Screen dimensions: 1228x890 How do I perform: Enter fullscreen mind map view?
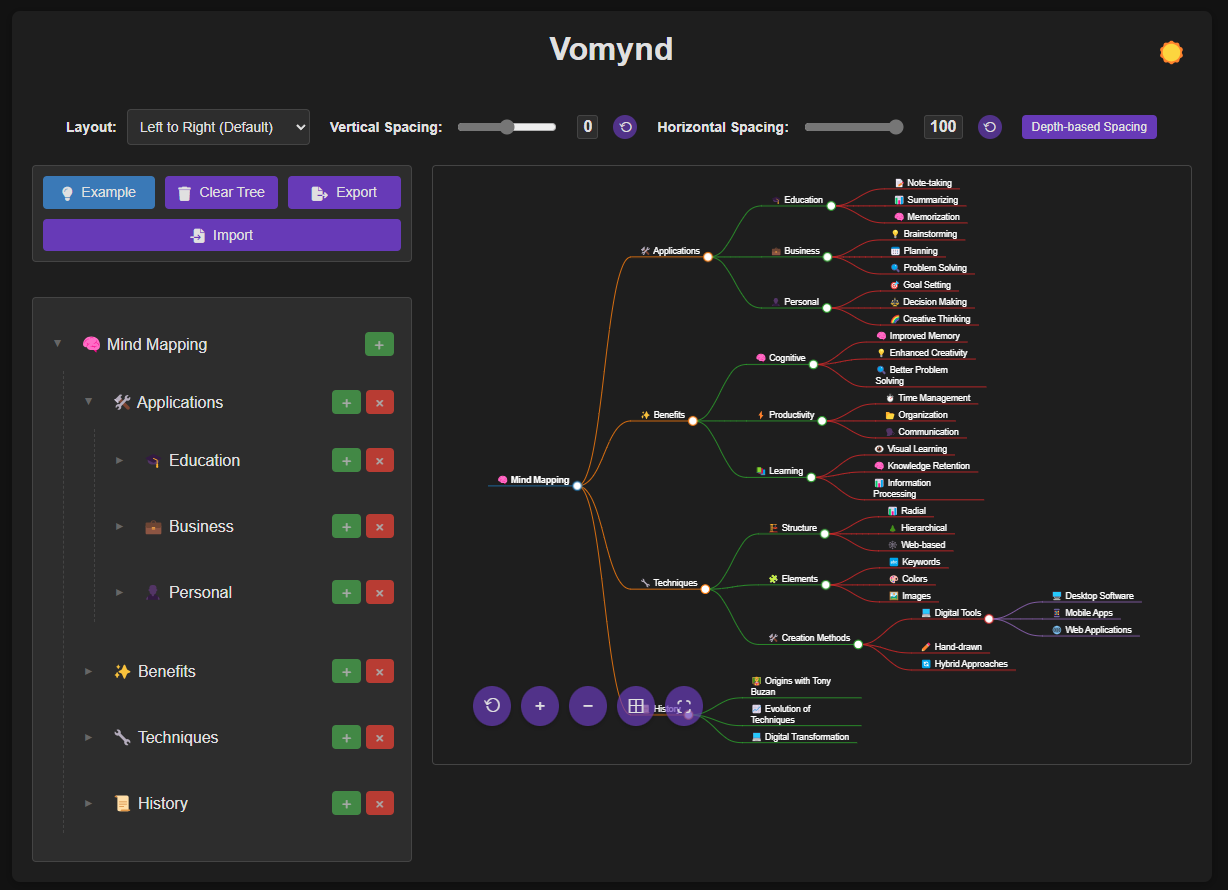click(x=684, y=706)
